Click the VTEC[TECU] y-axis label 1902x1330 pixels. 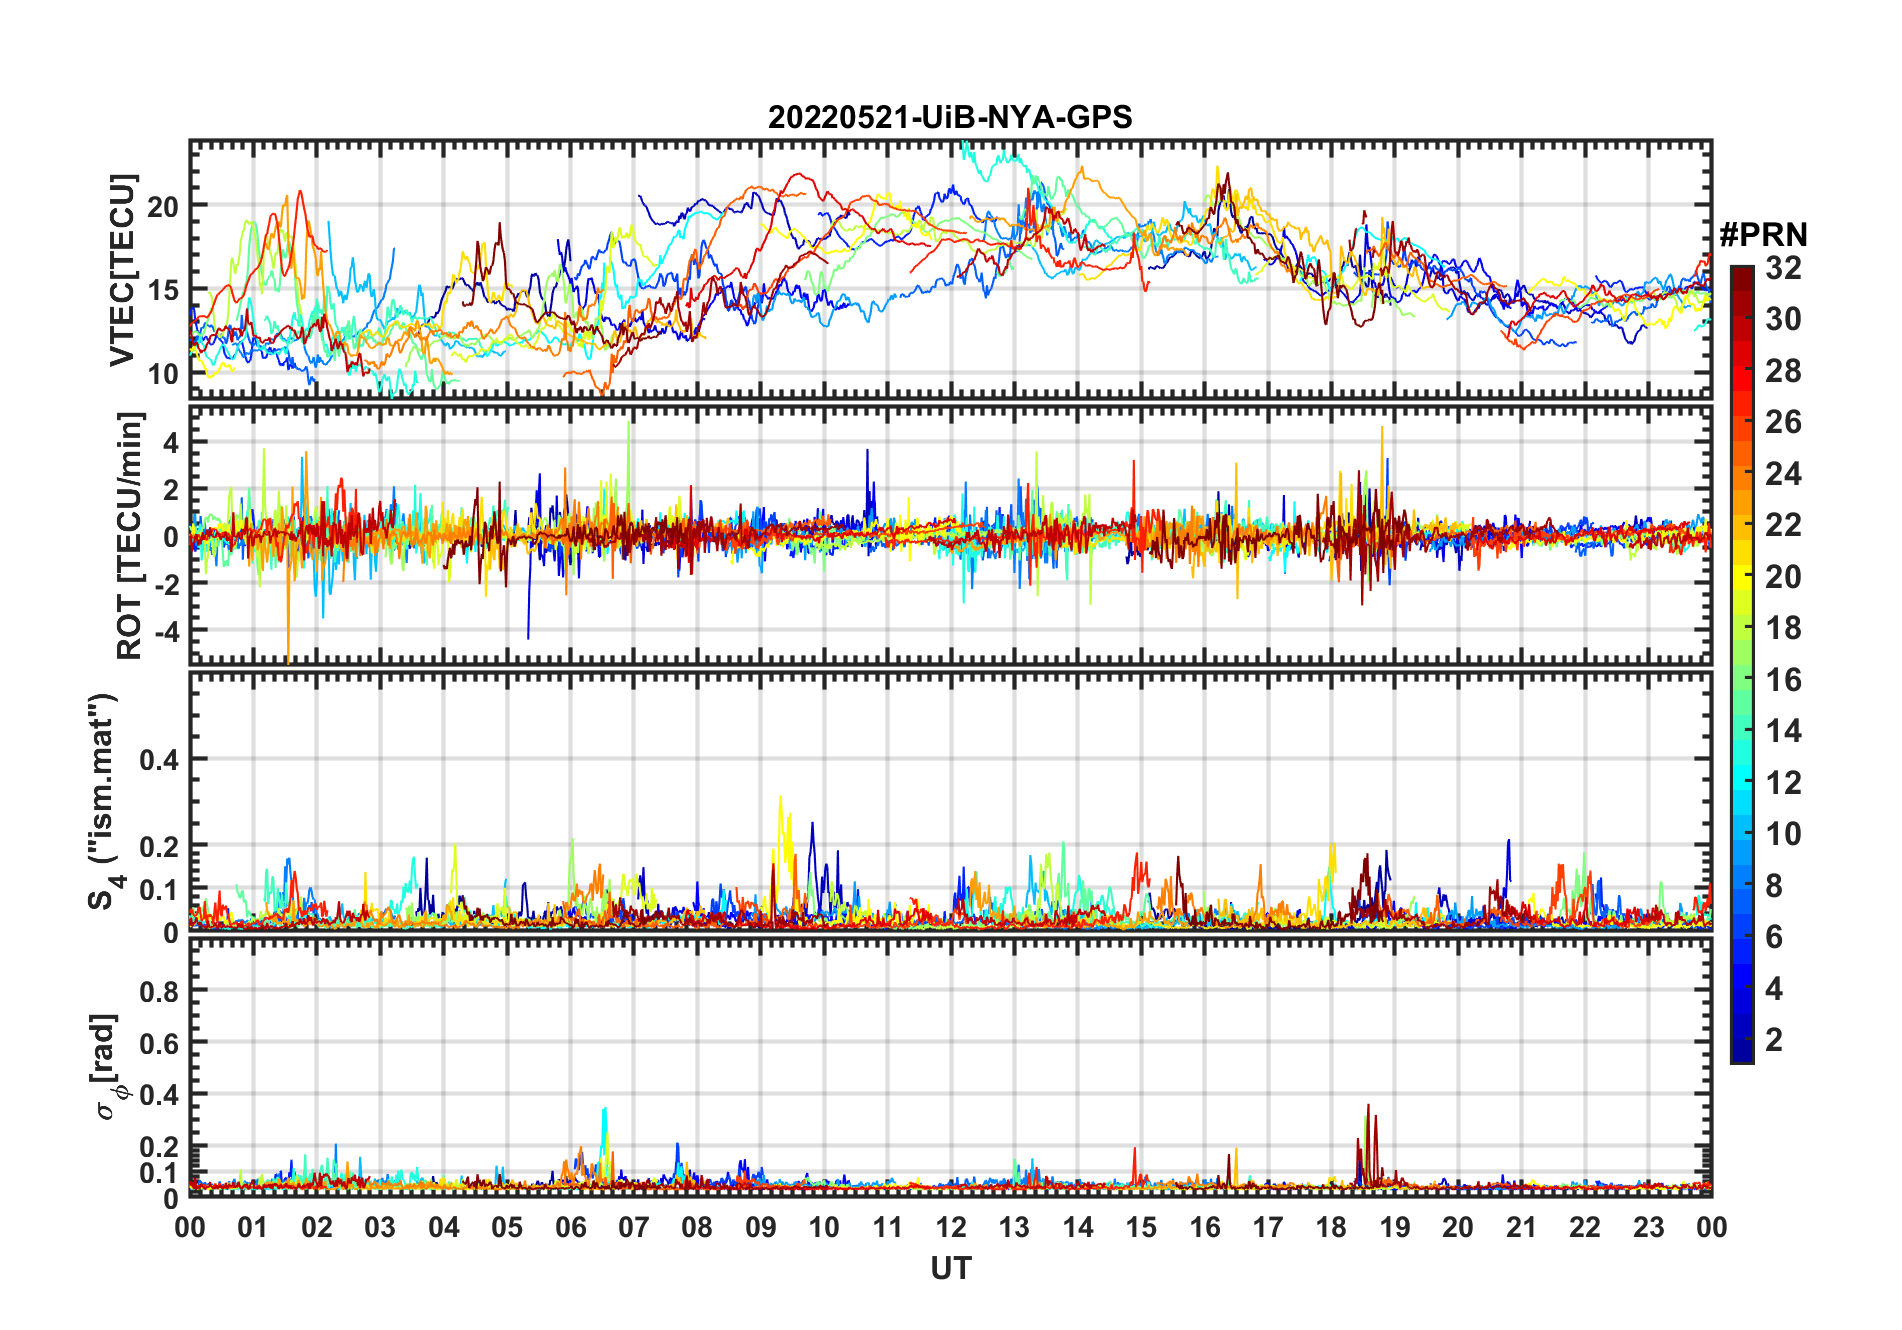[122, 270]
